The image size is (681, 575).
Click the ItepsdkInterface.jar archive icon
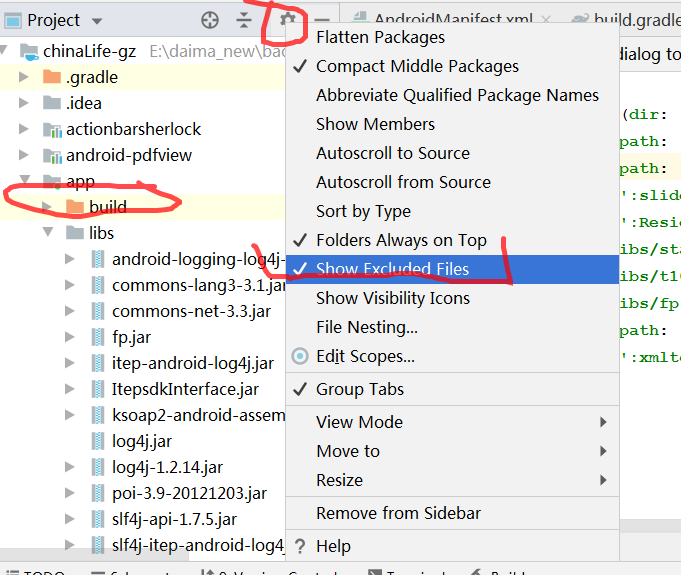point(98,389)
